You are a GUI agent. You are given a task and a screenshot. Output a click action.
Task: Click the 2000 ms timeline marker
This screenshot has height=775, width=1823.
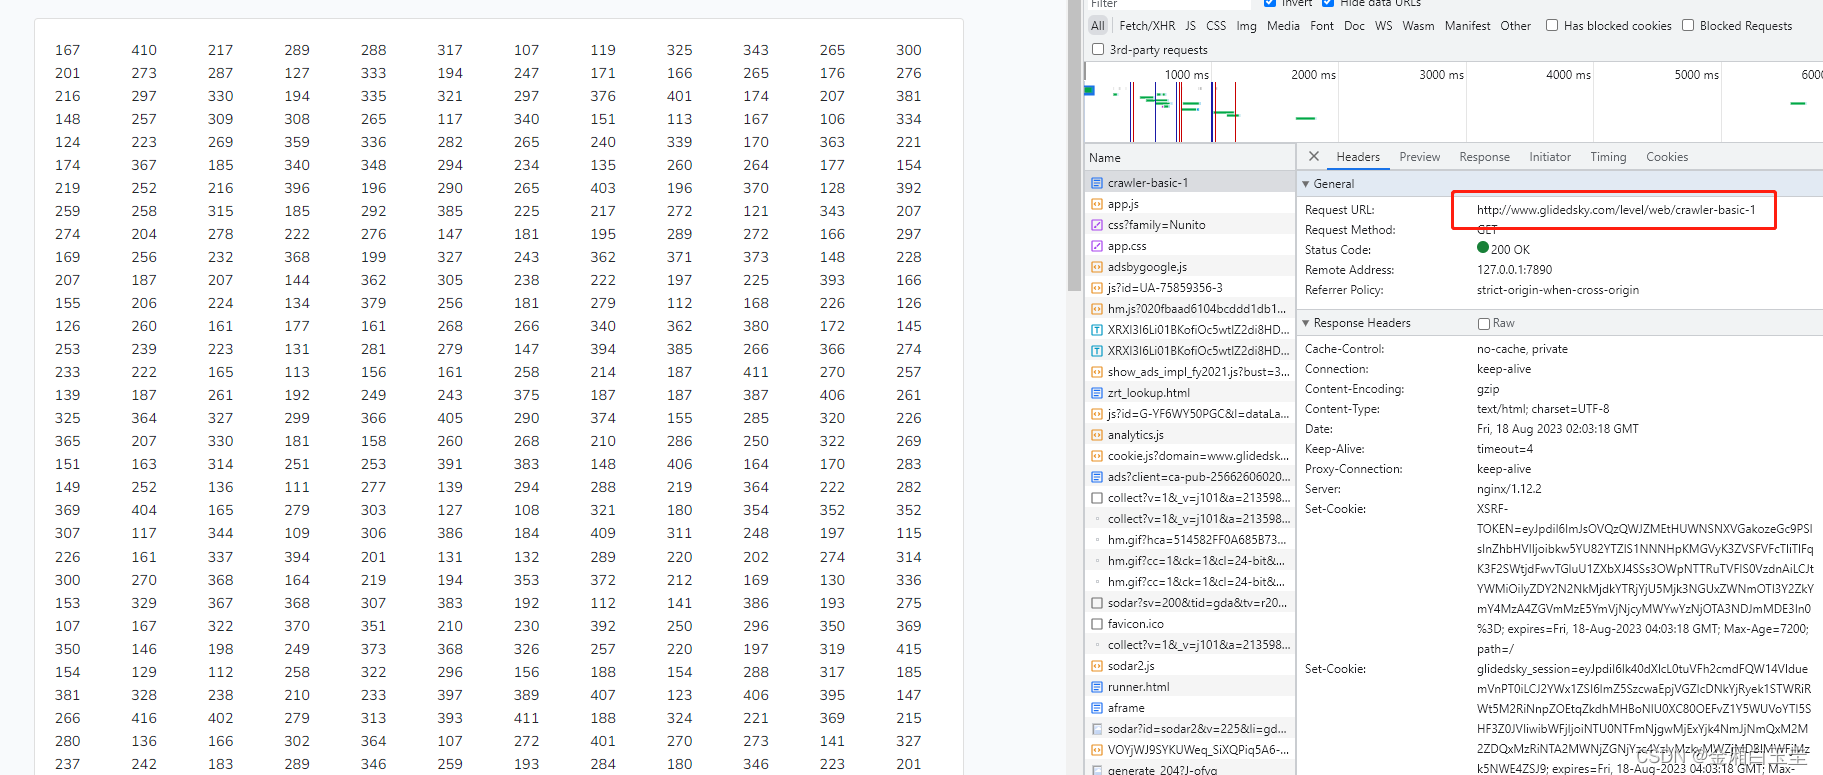click(1313, 75)
